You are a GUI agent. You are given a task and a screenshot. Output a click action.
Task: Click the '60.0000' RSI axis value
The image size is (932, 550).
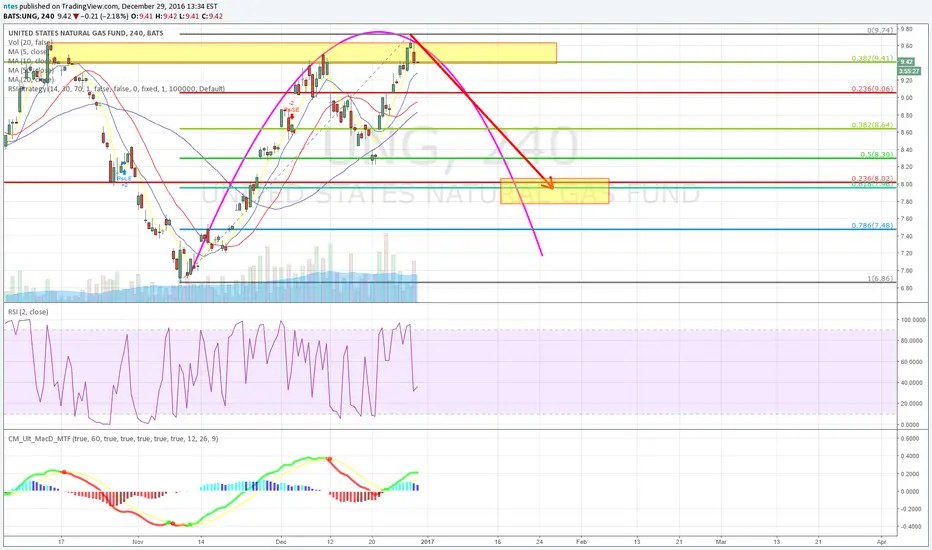click(914, 362)
